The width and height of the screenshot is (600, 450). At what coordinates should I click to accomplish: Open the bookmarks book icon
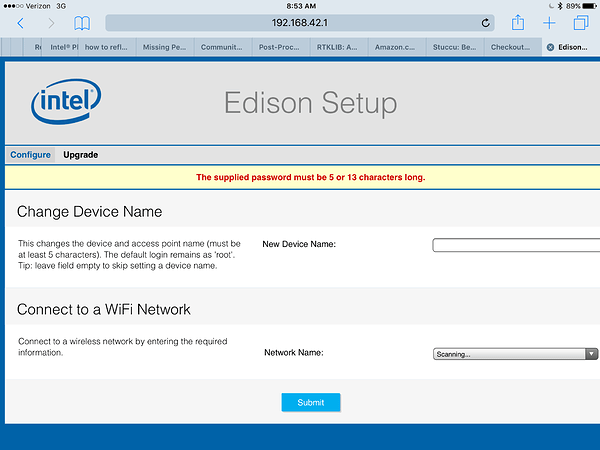pos(82,23)
